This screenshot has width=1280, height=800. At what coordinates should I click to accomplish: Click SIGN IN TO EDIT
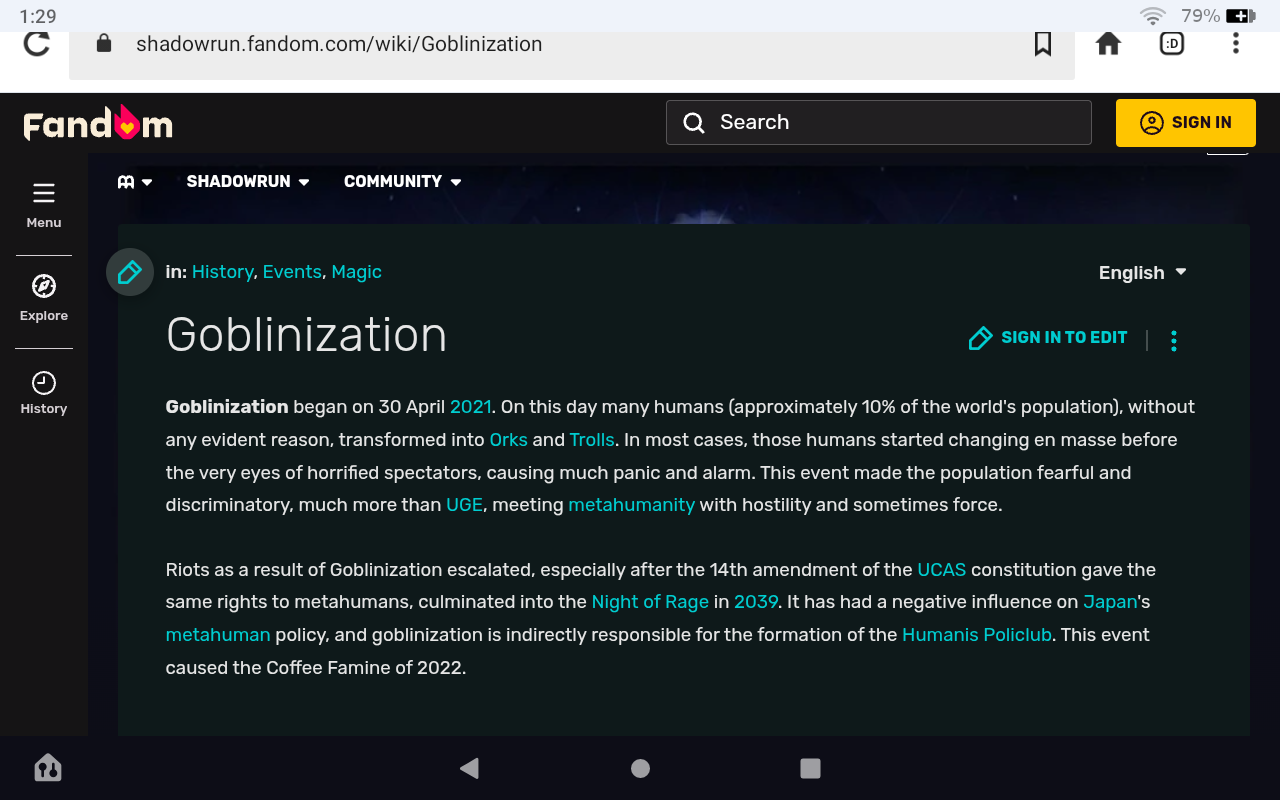(x=1048, y=338)
